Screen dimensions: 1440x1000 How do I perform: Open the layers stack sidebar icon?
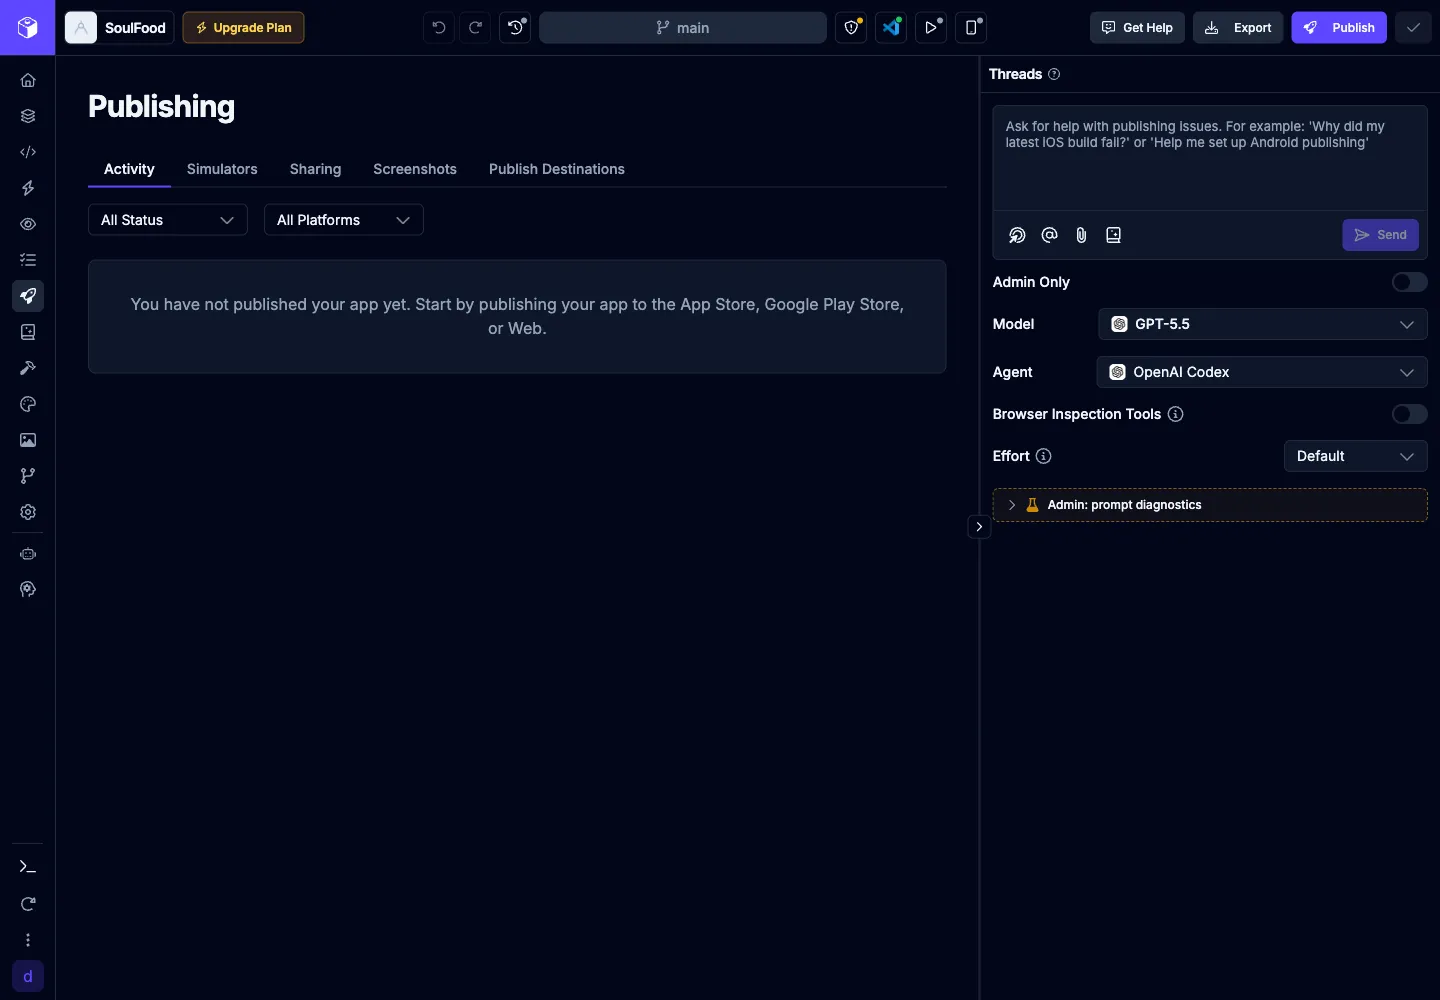(x=28, y=116)
